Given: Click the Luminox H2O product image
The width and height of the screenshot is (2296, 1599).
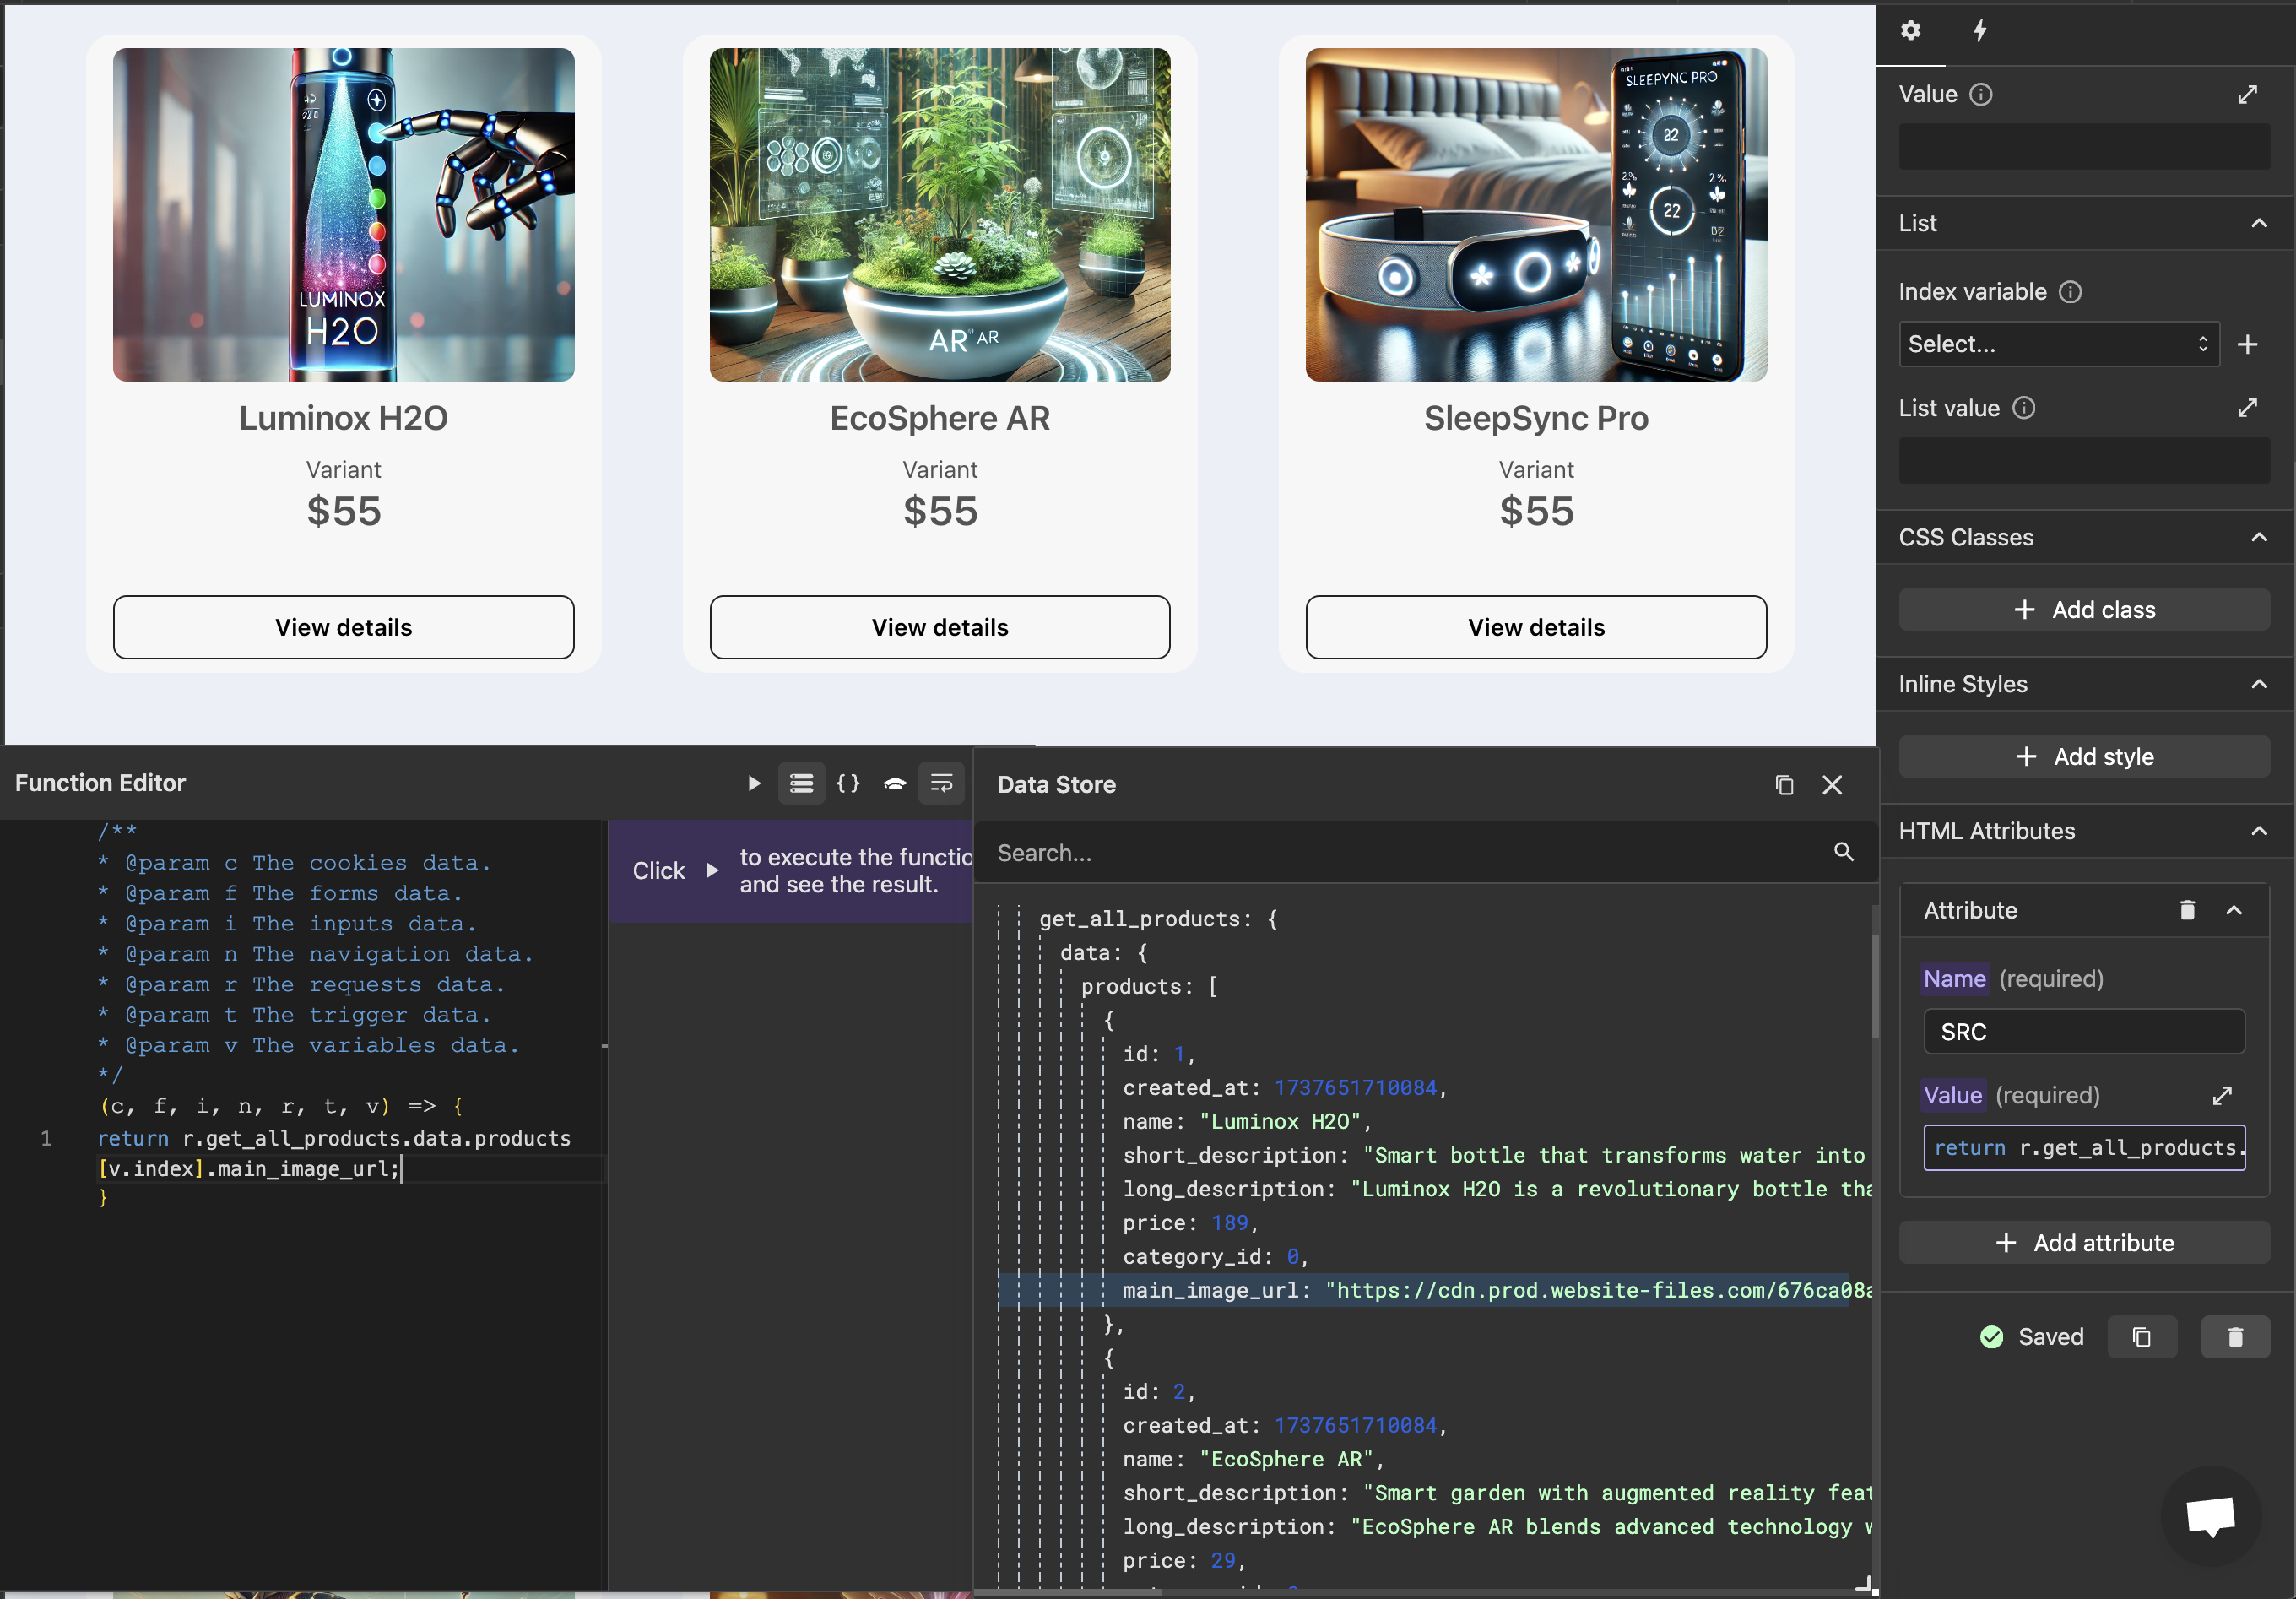Looking at the screenshot, I should (x=343, y=214).
